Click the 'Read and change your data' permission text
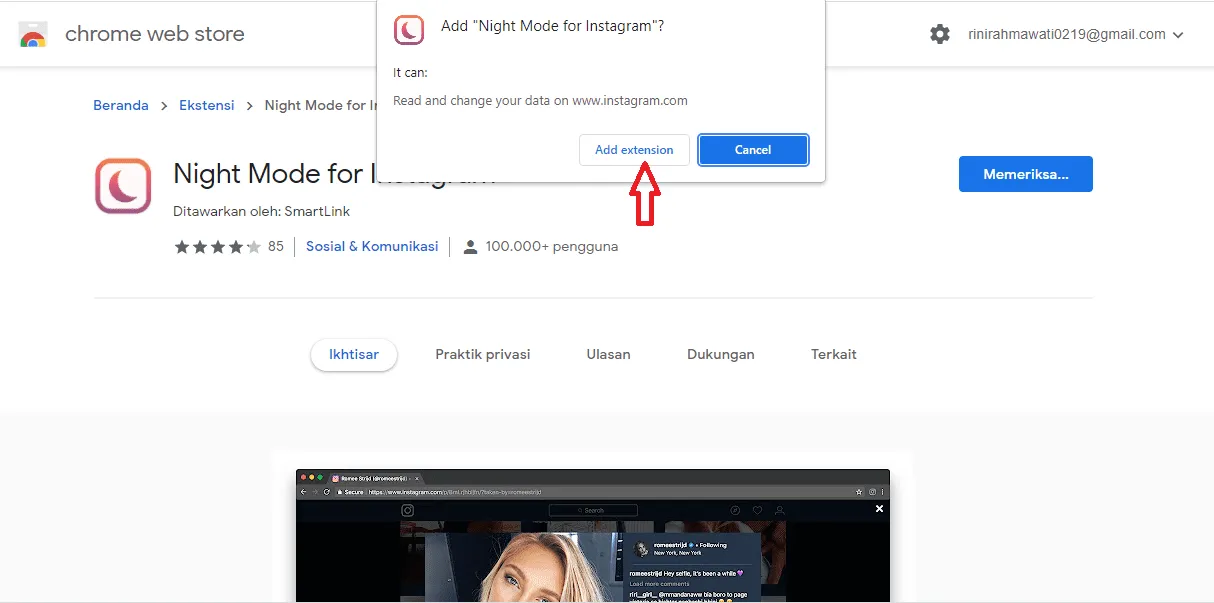 (540, 100)
